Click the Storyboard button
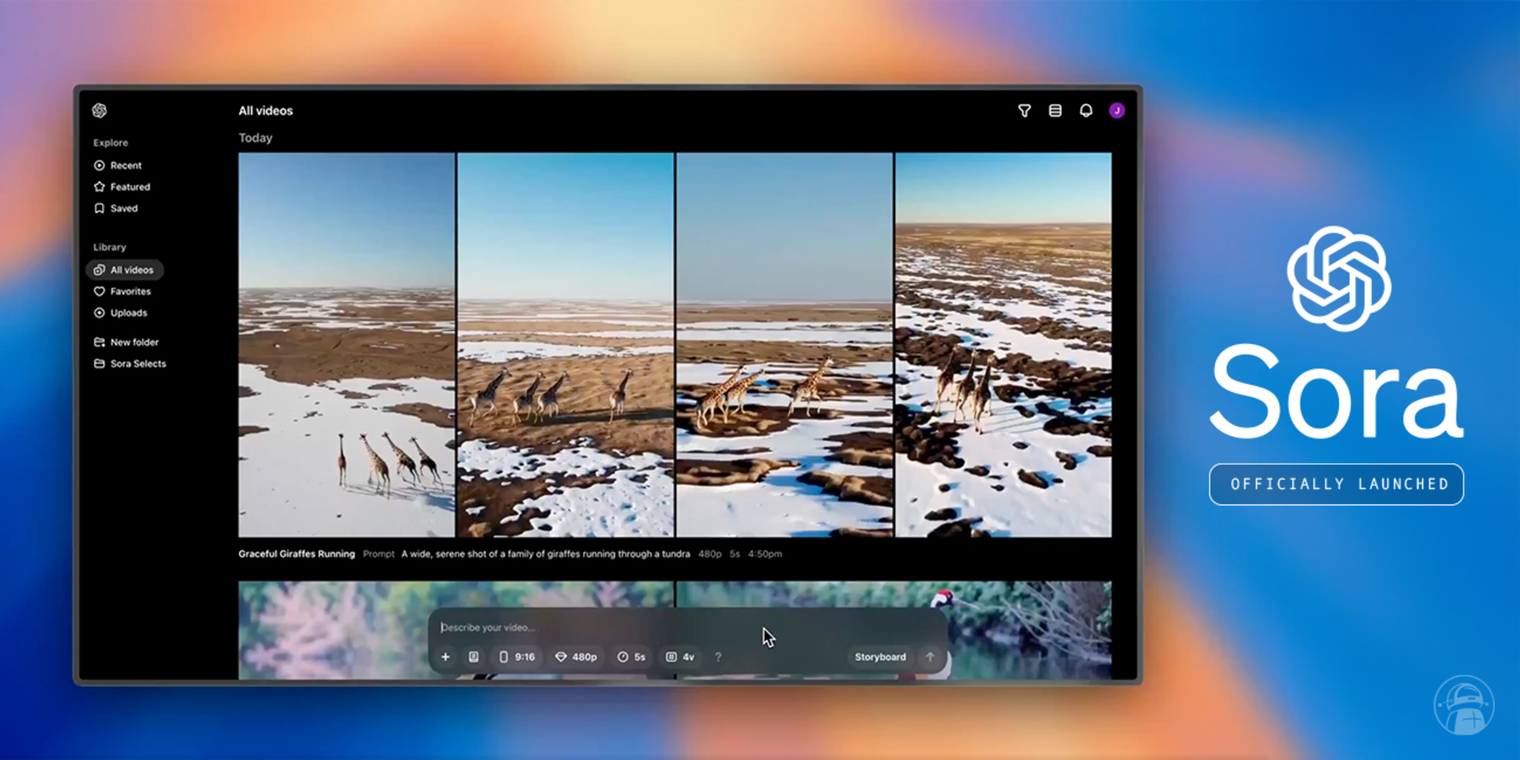The height and width of the screenshot is (760, 1520). tap(880, 657)
